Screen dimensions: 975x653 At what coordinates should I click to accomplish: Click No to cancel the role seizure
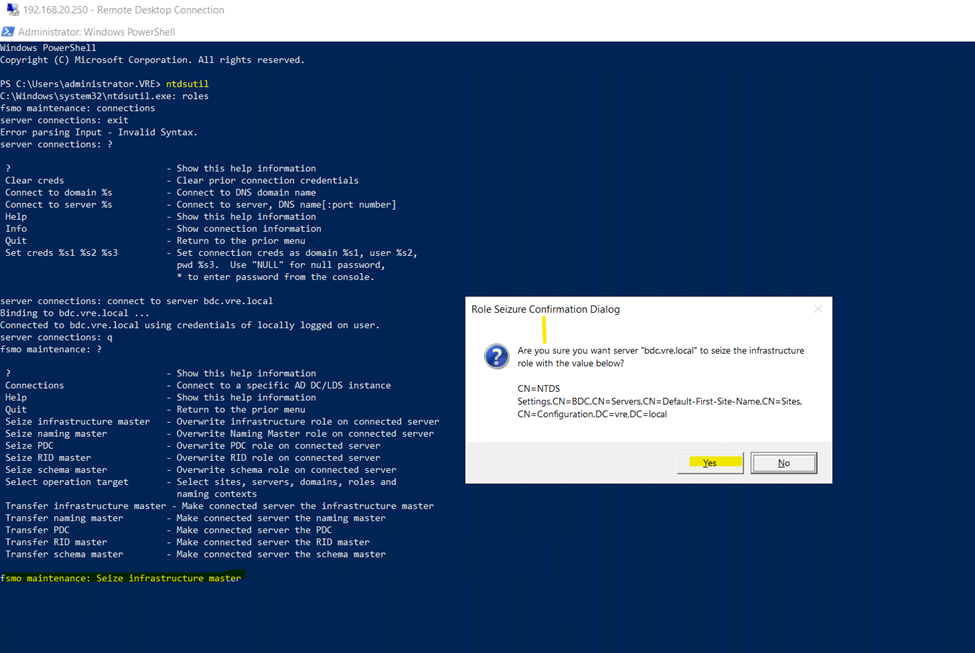(783, 463)
